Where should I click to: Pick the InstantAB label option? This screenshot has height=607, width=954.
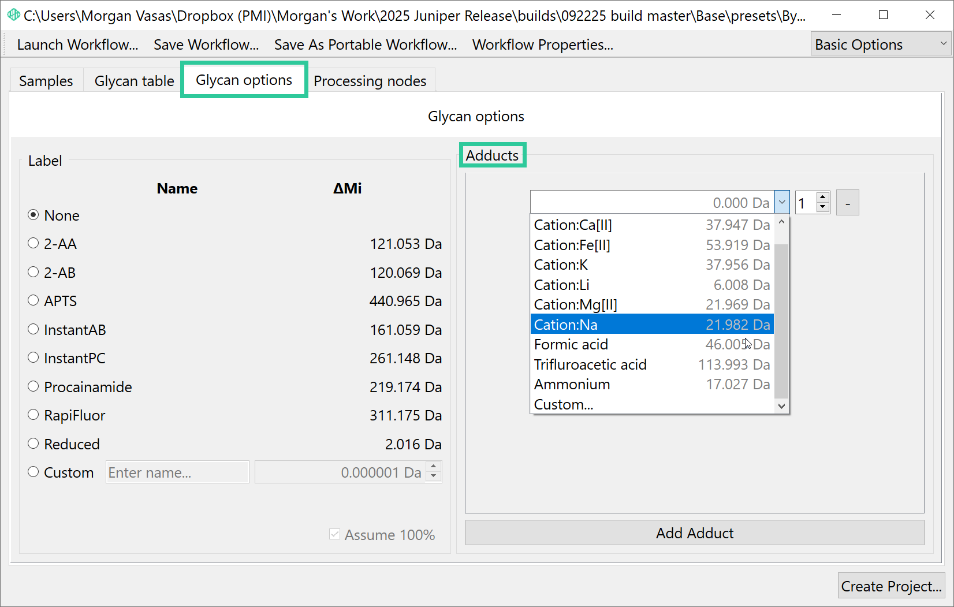33,329
